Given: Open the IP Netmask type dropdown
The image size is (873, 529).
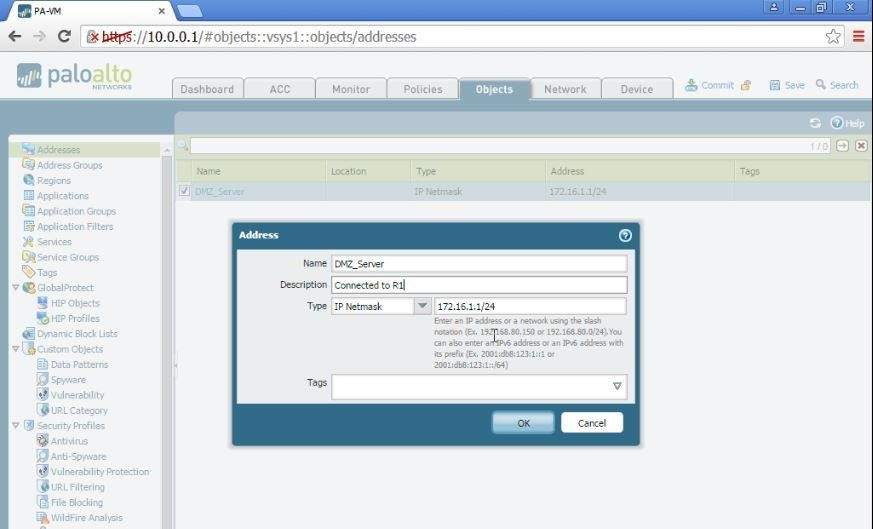Looking at the screenshot, I should (x=422, y=306).
